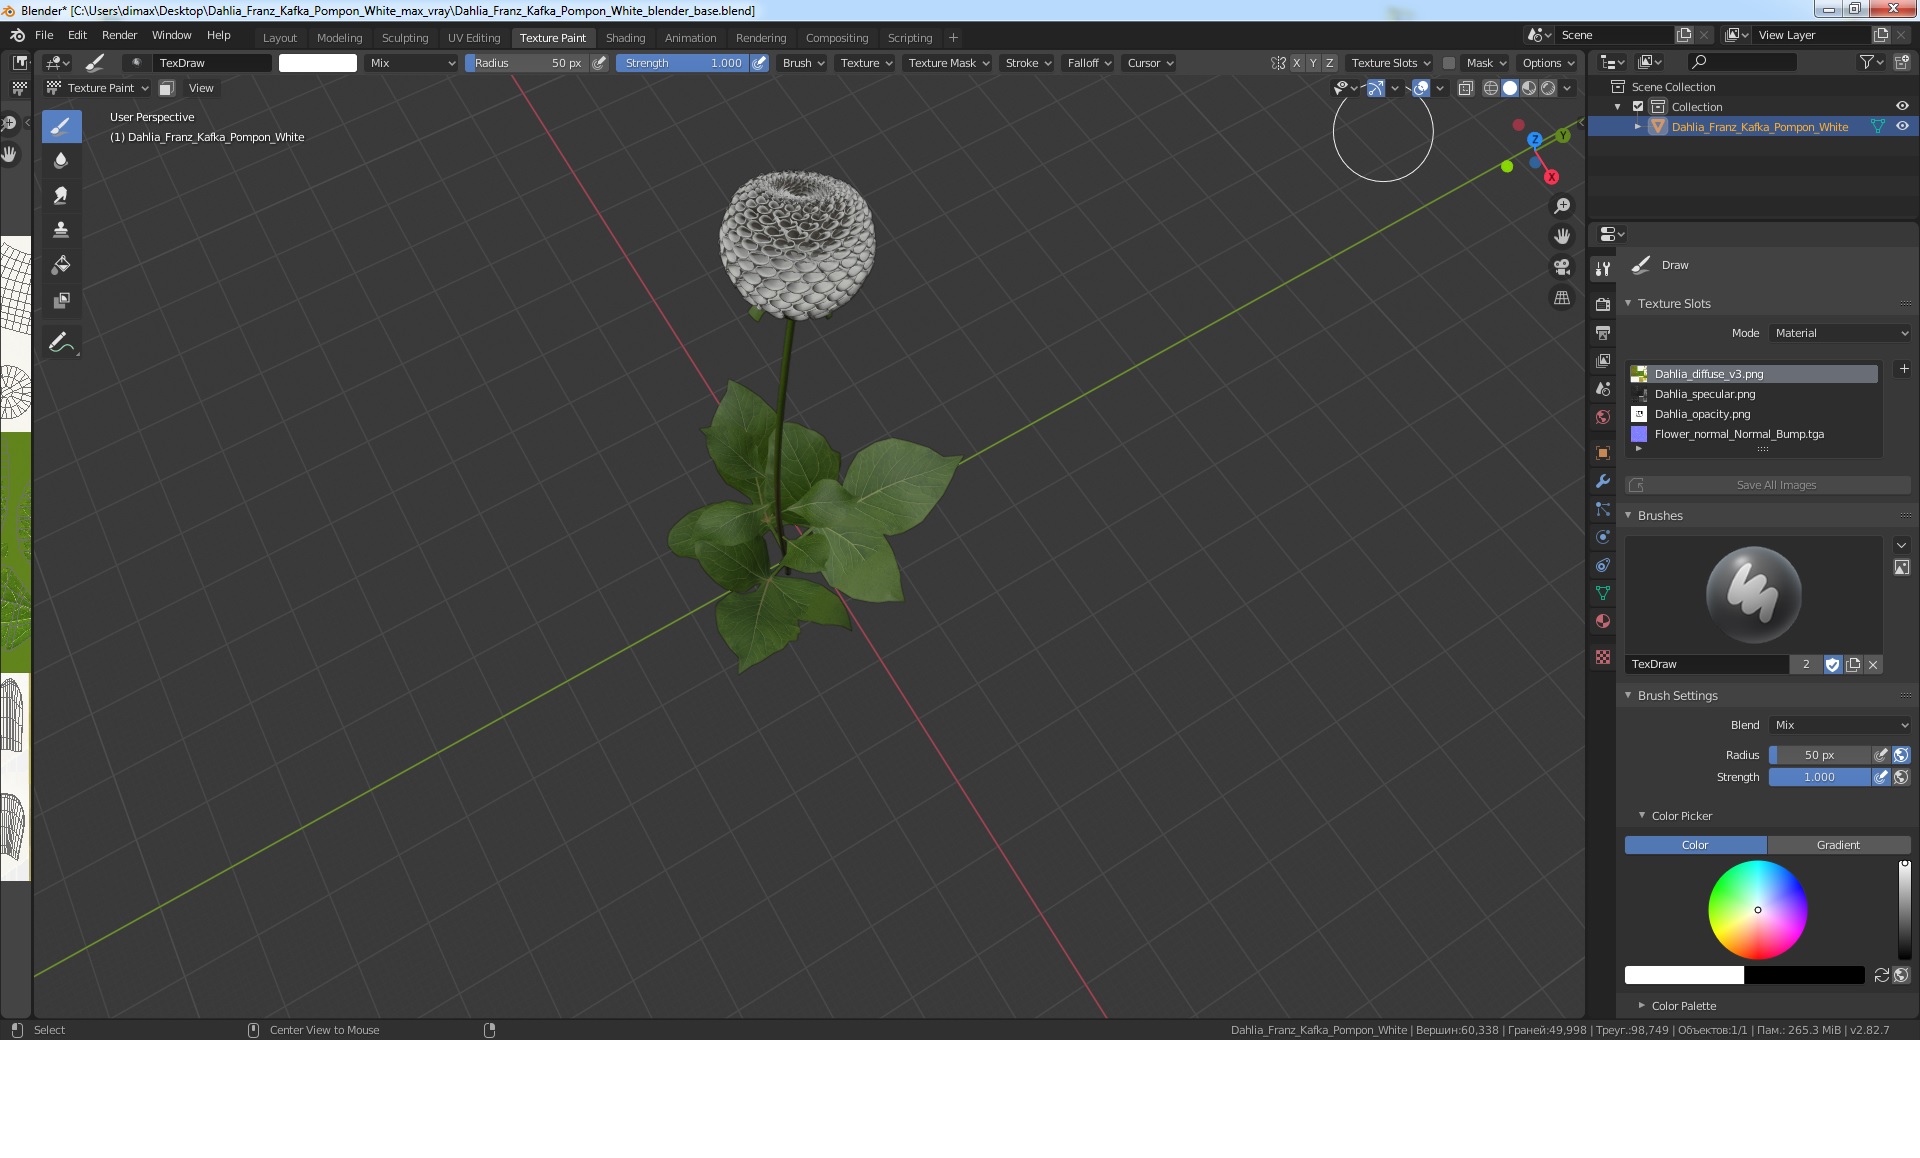The height and width of the screenshot is (1158, 1920).
Task: Open the viewport View menu
Action: pyautogui.click(x=201, y=88)
